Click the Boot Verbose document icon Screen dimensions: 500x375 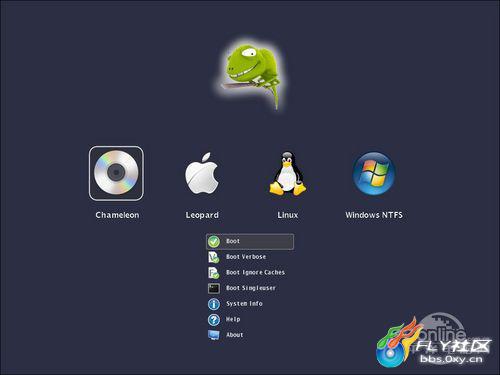coord(214,257)
